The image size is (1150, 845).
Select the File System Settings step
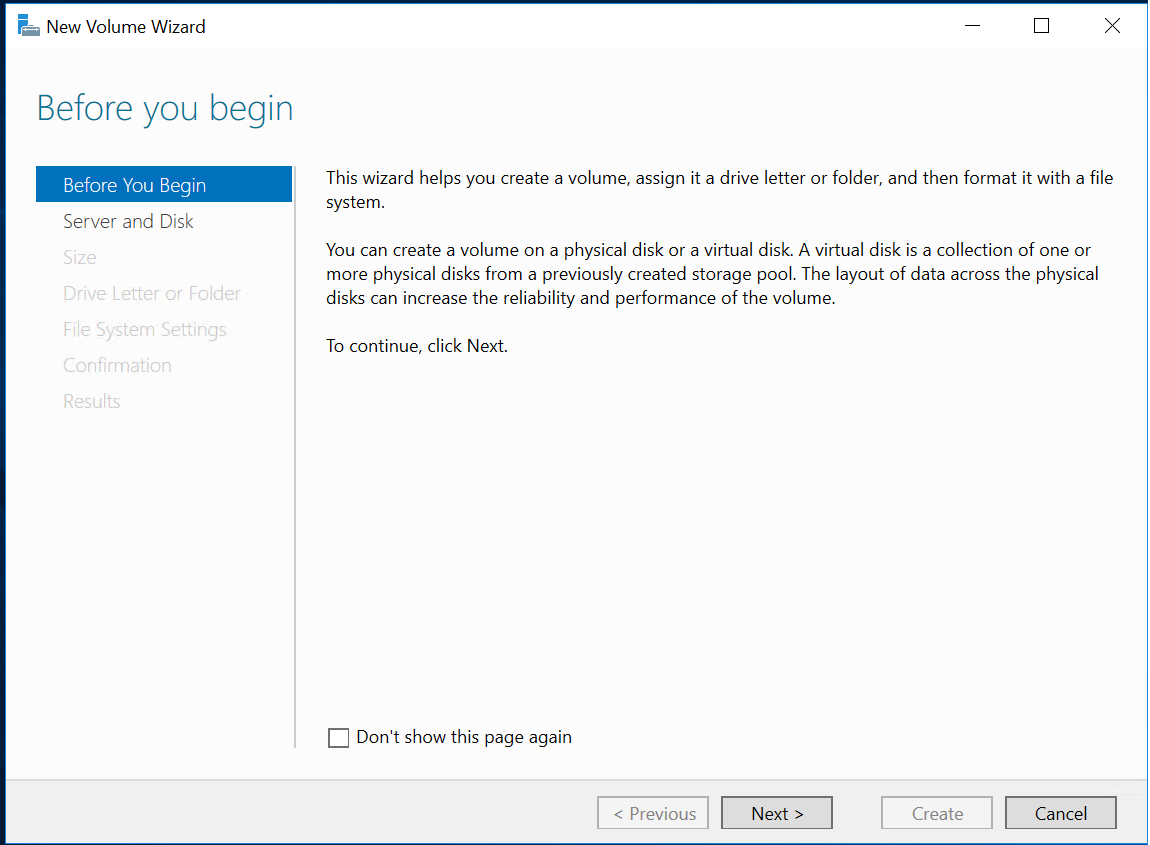click(145, 329)
